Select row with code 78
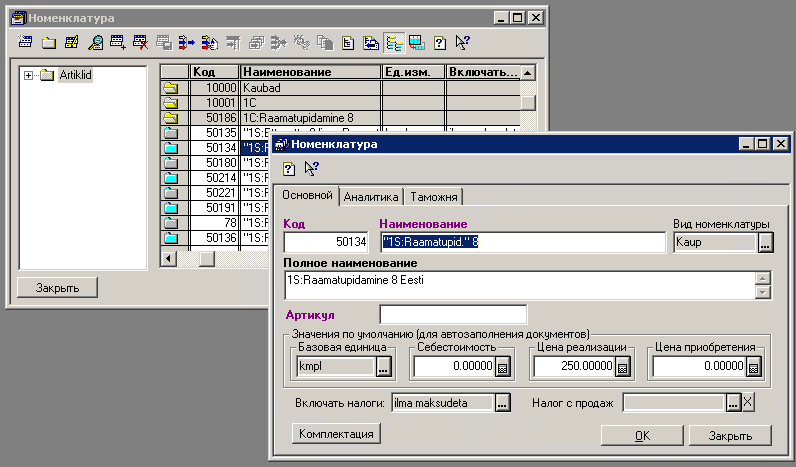This screenshot has width=796, height=467. point(215,223)
